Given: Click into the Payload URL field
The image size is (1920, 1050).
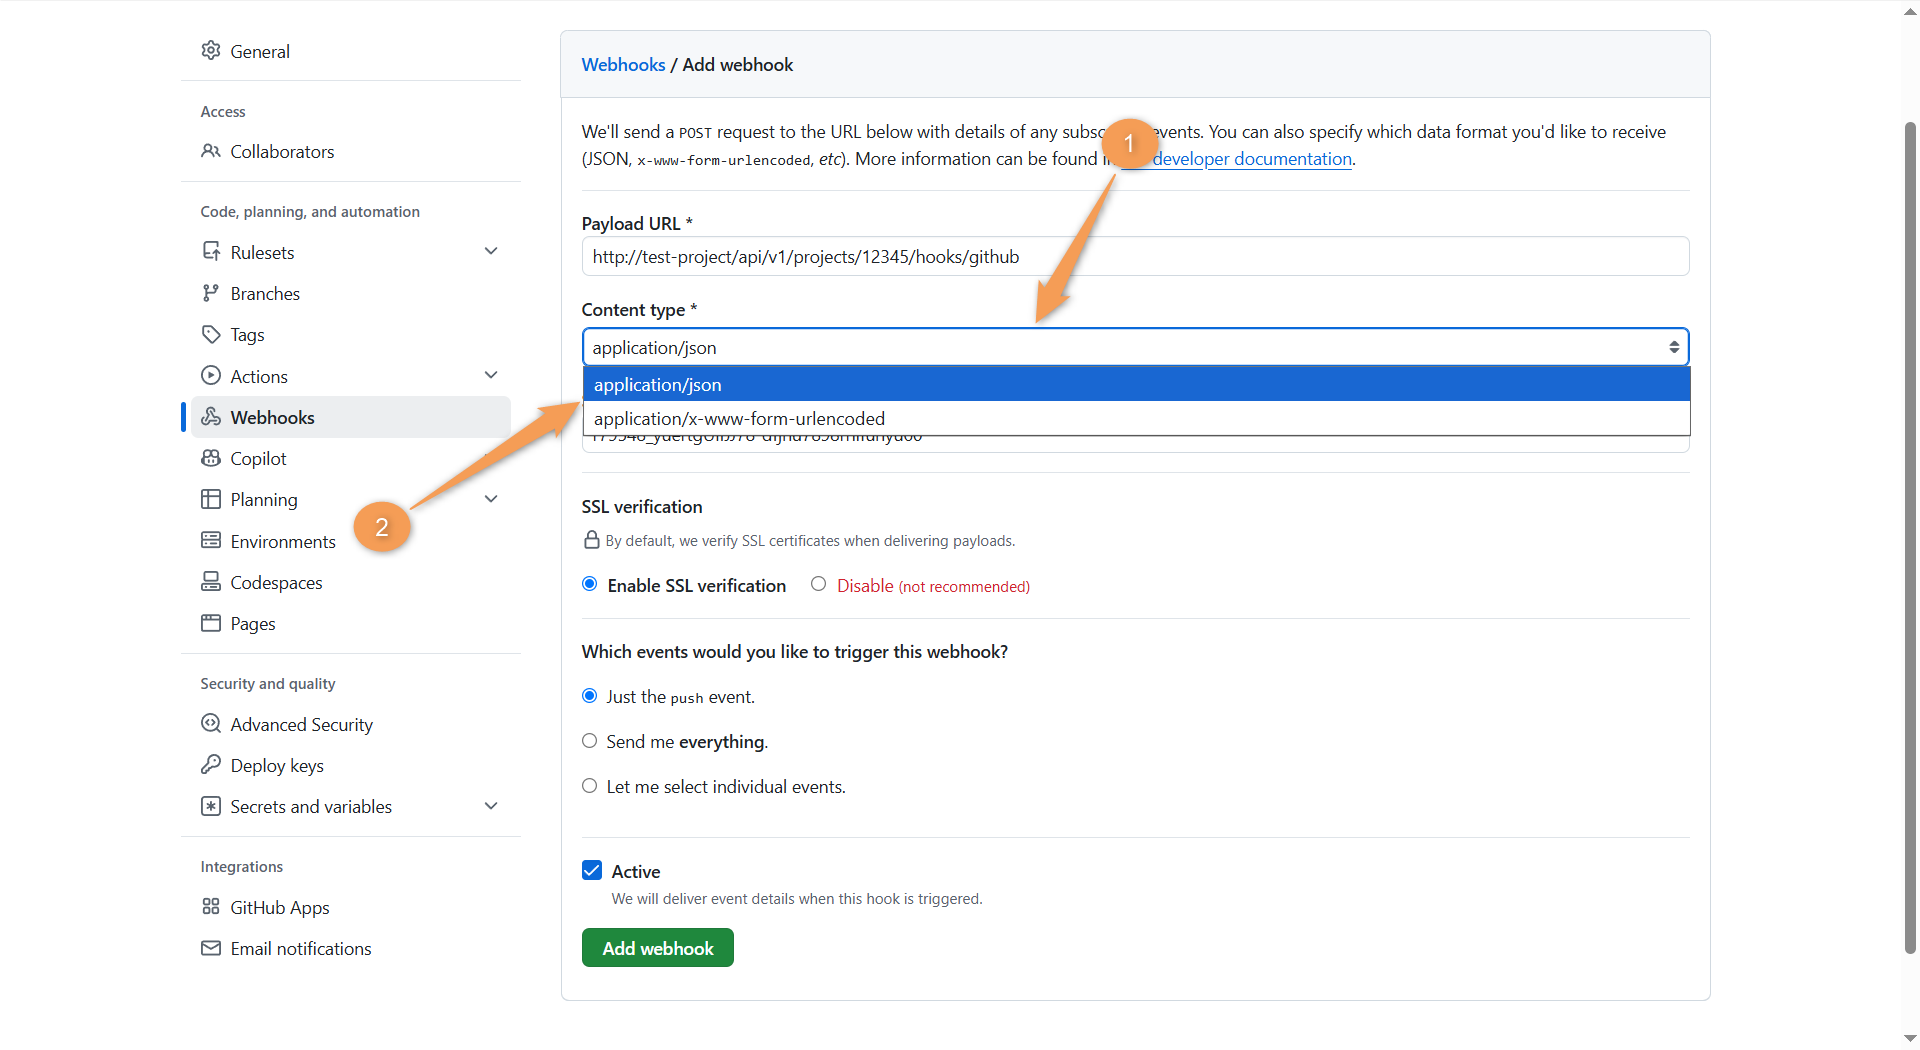Looking at the screenshot, I should (1135, 256).
